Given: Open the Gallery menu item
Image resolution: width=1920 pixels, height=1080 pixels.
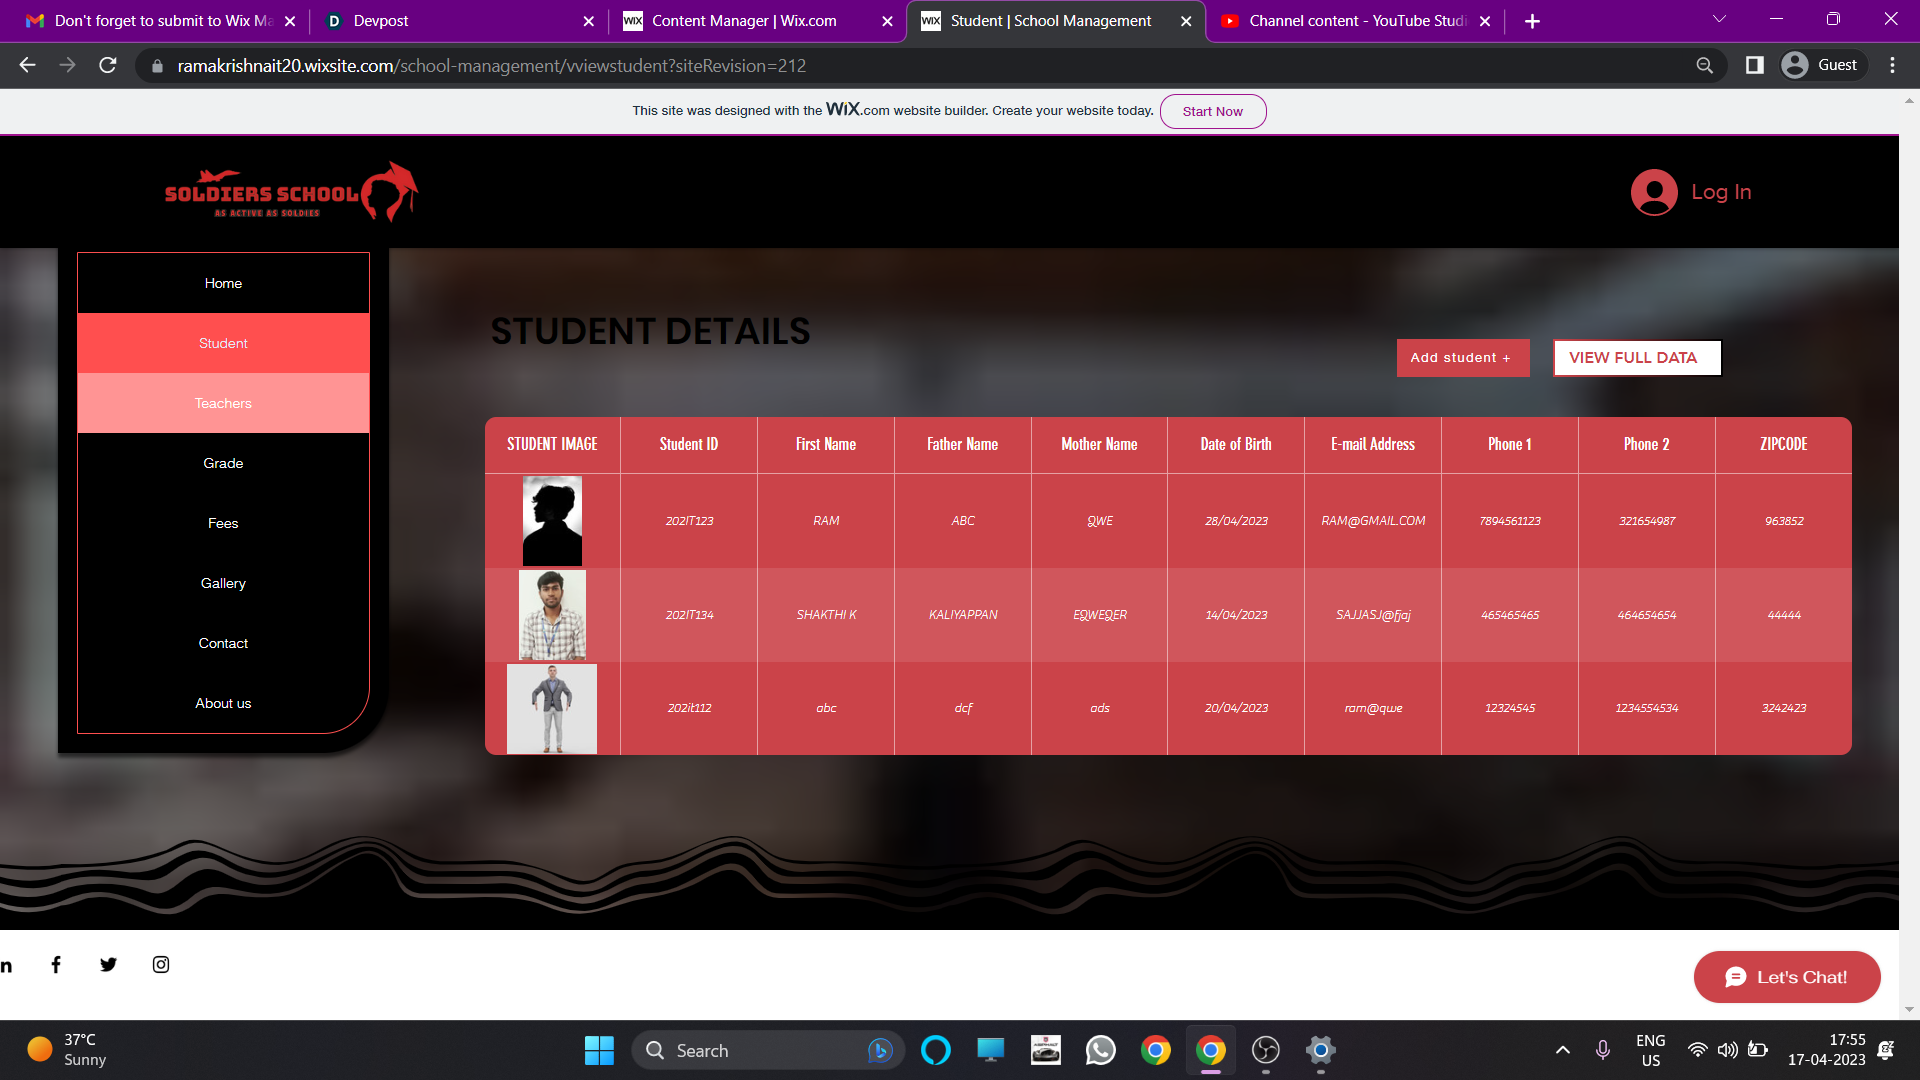Looking at the screenshot, I should click(223, 583).
